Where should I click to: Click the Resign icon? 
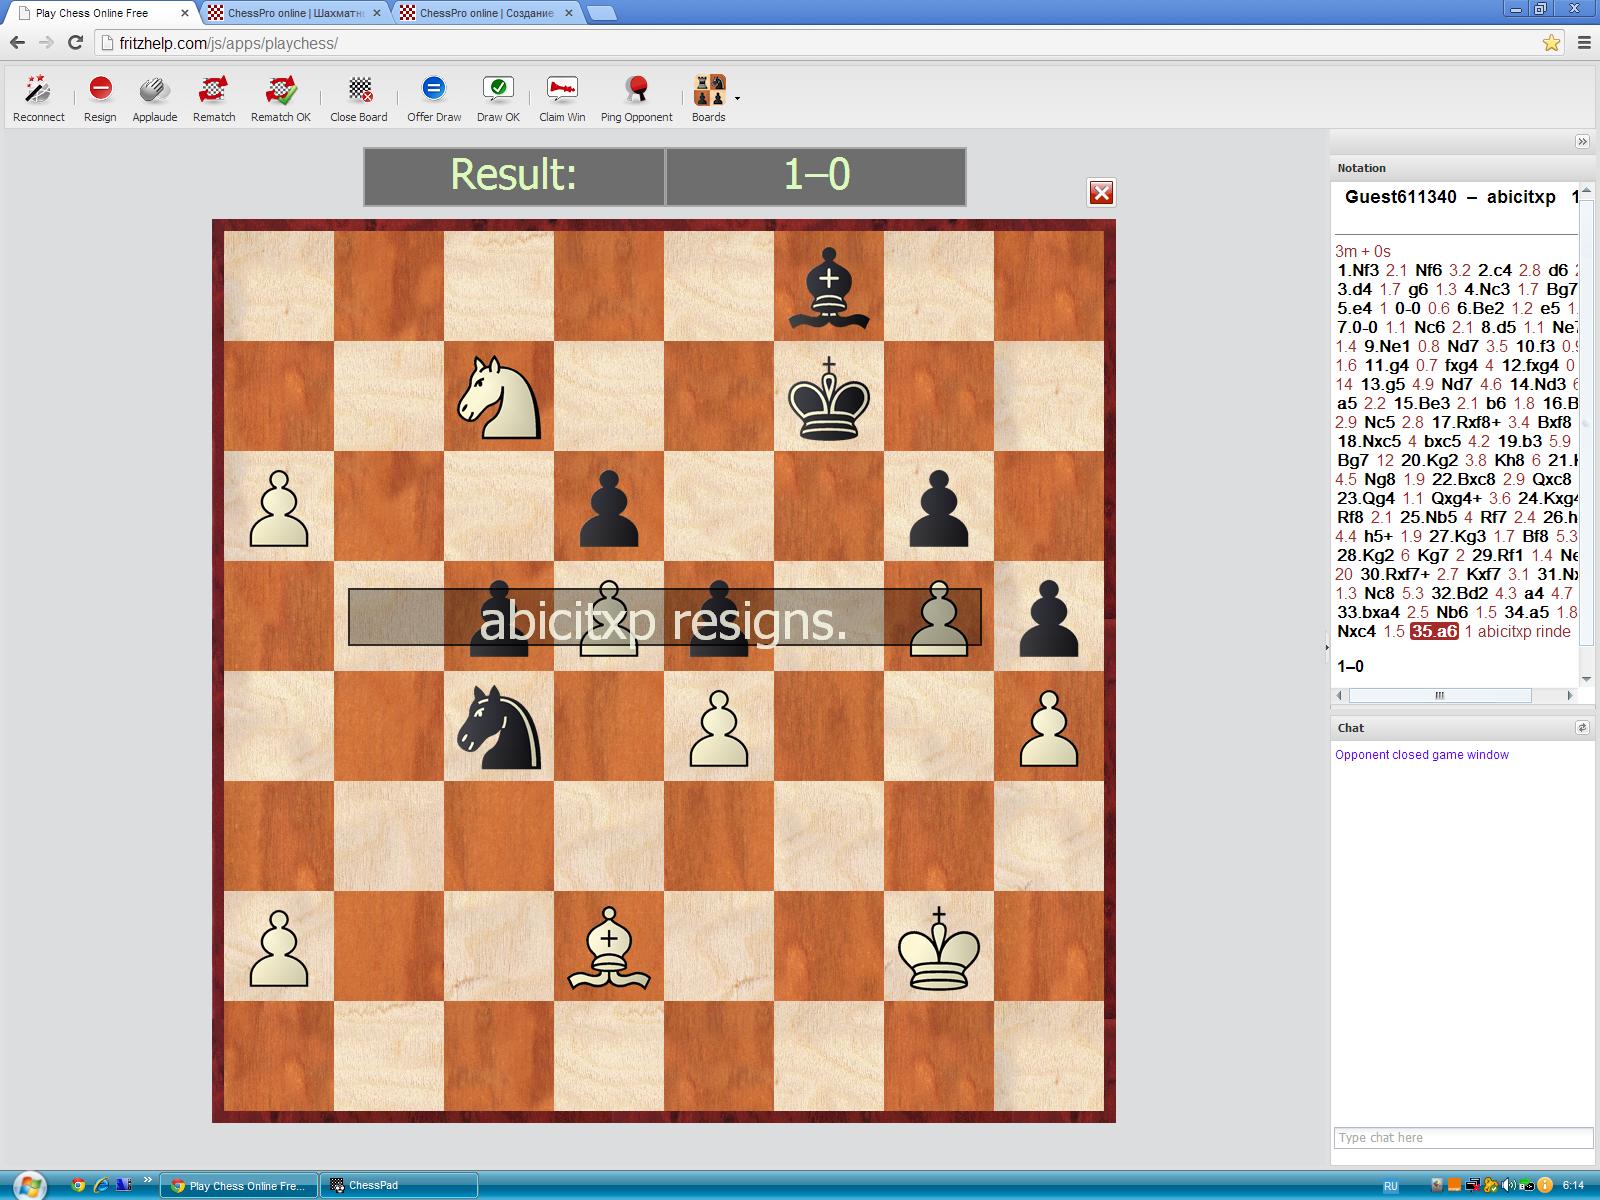coord(100,90)
